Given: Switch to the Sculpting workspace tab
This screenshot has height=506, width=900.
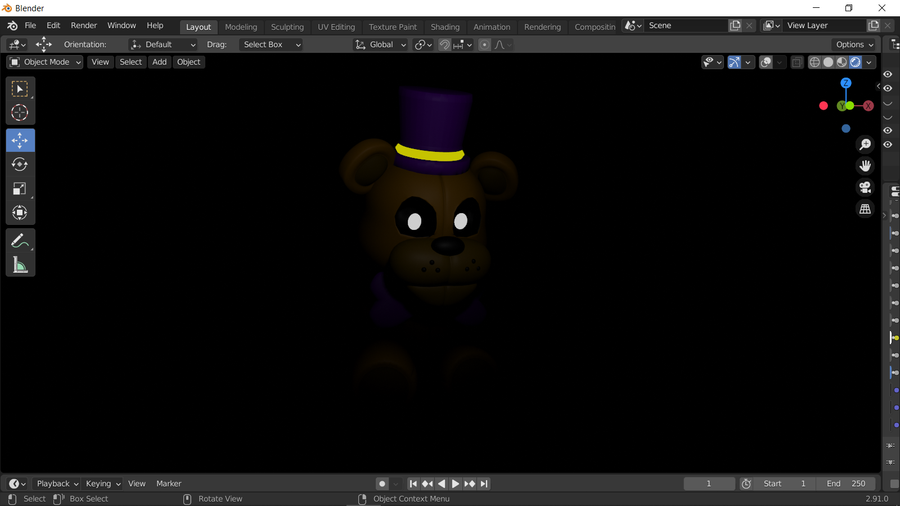Looking at the screenshot, I should pos(287,26).
